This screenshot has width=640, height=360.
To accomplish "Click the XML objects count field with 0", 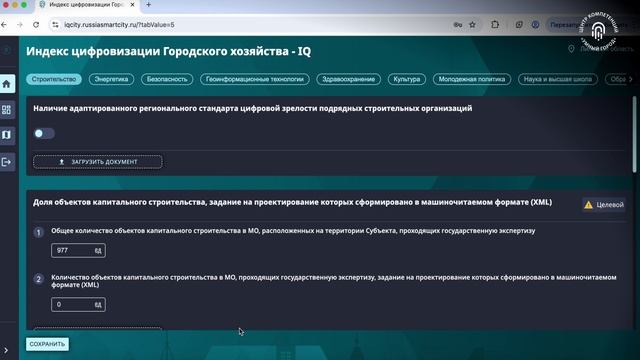I will (x=78, y=304).
